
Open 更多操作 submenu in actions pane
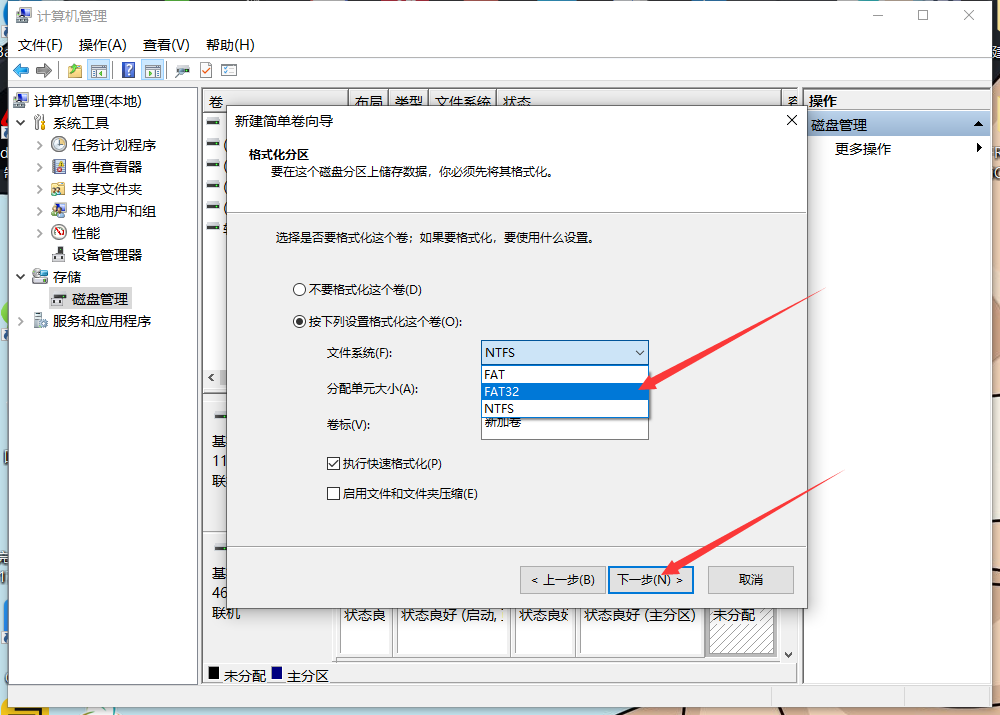point(899,149)
